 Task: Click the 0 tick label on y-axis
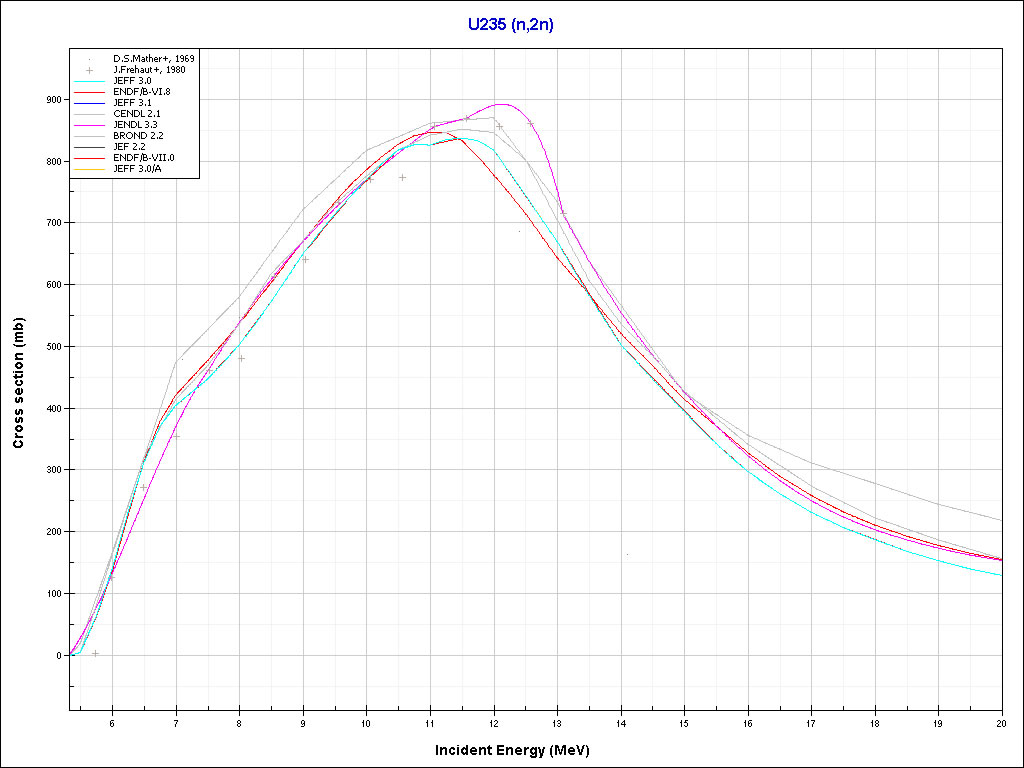click(x=59, y=656)
